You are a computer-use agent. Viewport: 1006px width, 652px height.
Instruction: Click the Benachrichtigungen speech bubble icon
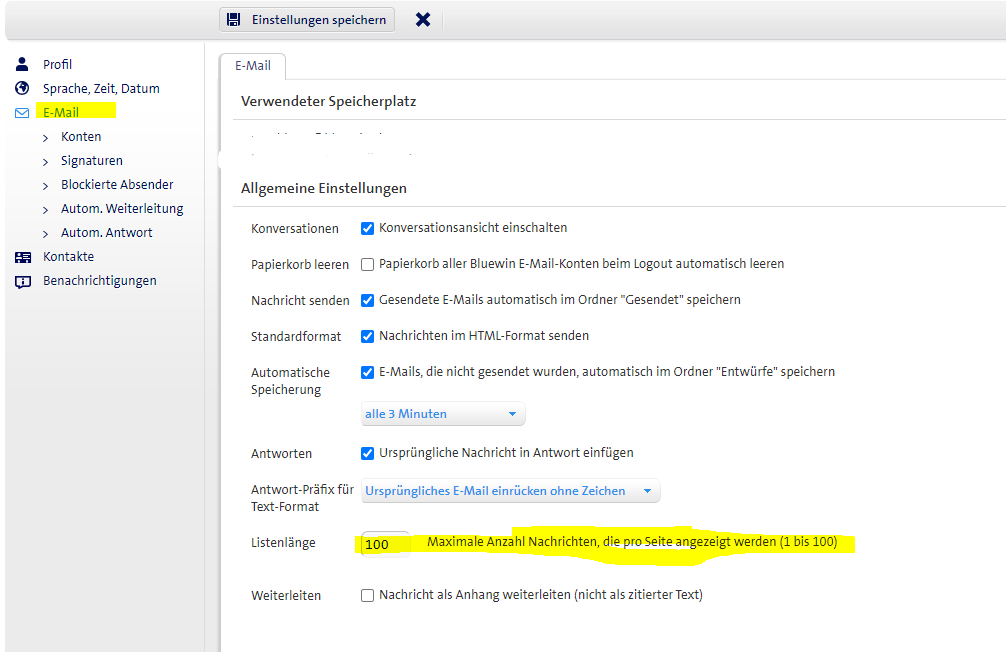click(22, 281)
